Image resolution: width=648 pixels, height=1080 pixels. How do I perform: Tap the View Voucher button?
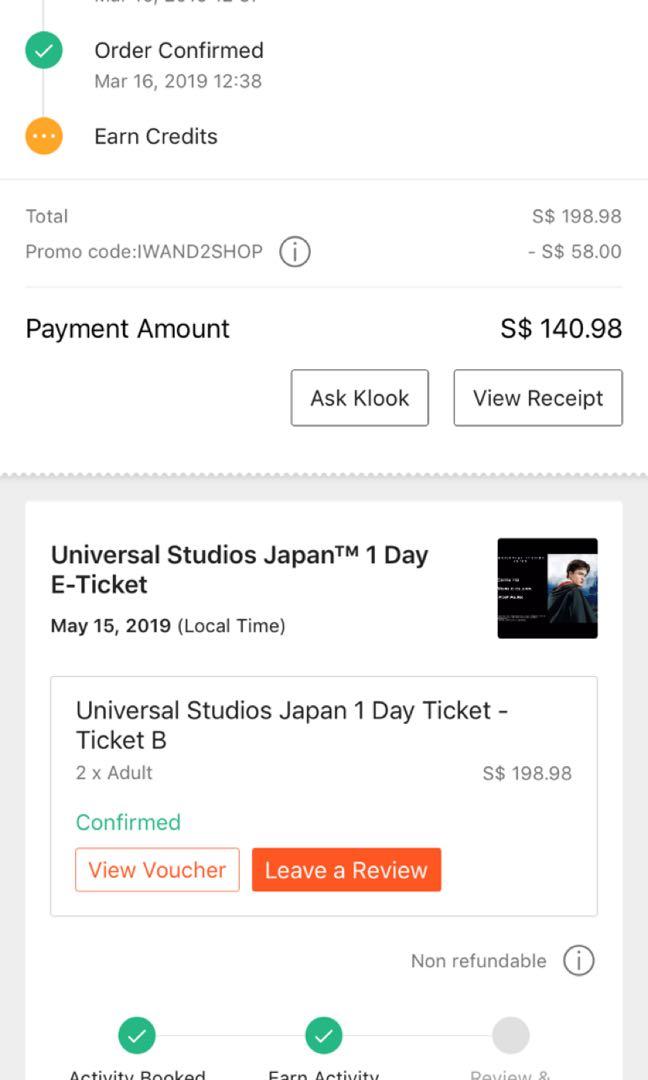point(157,870)
